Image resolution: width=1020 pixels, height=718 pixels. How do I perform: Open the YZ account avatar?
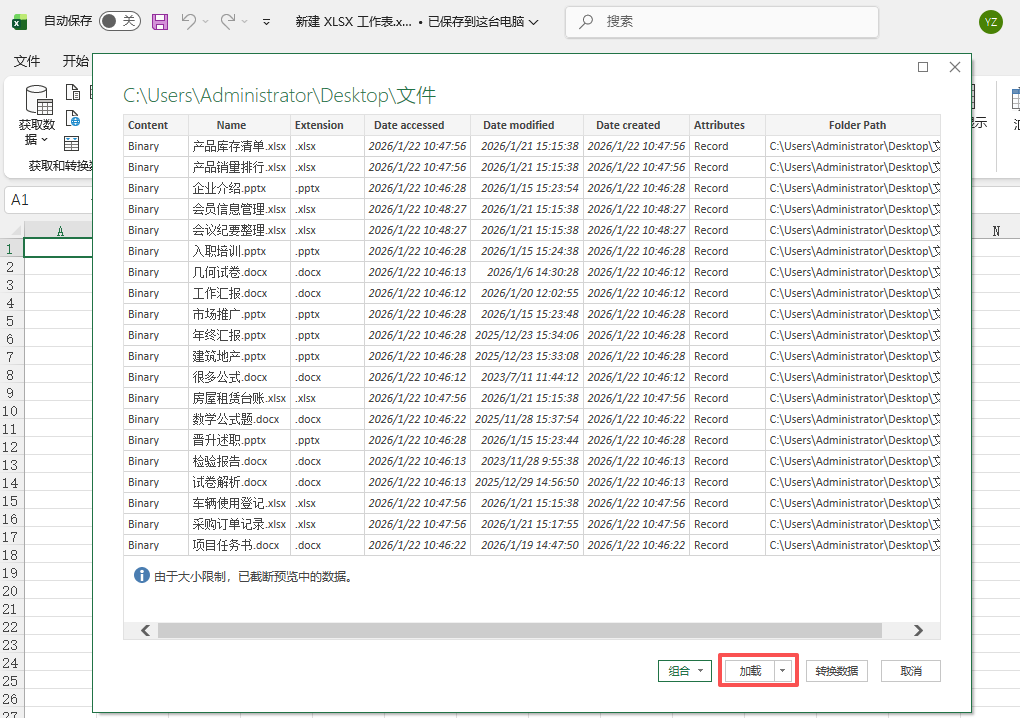(x=990, y=21)
